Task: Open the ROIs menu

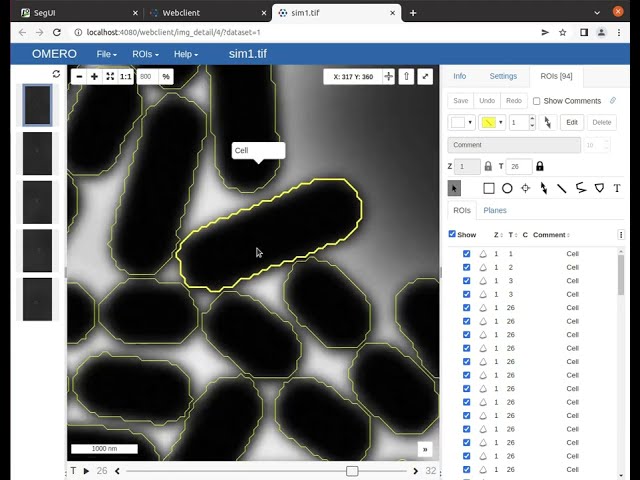Action: [x=145, y=54]
